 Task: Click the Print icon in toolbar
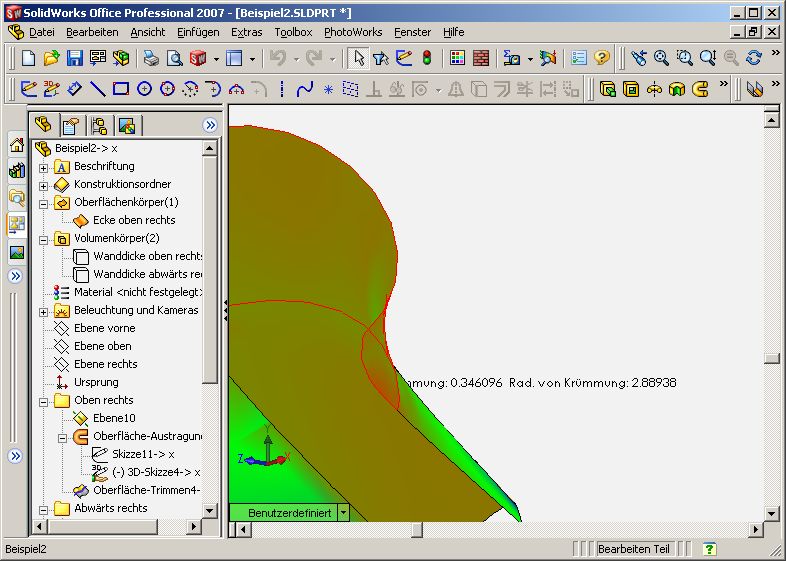tap(151, 58)
